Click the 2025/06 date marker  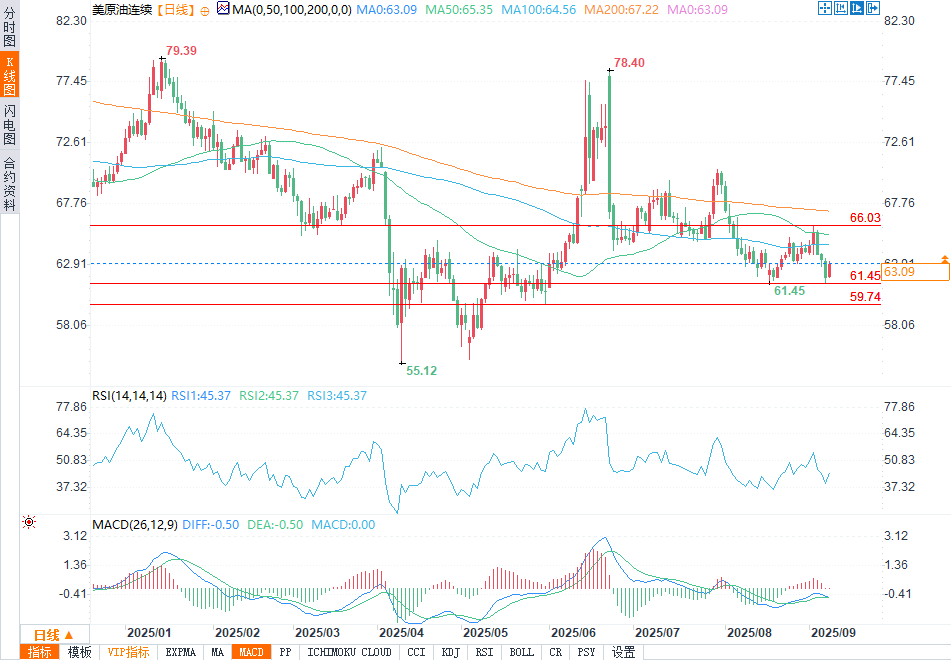coord(573,633)
